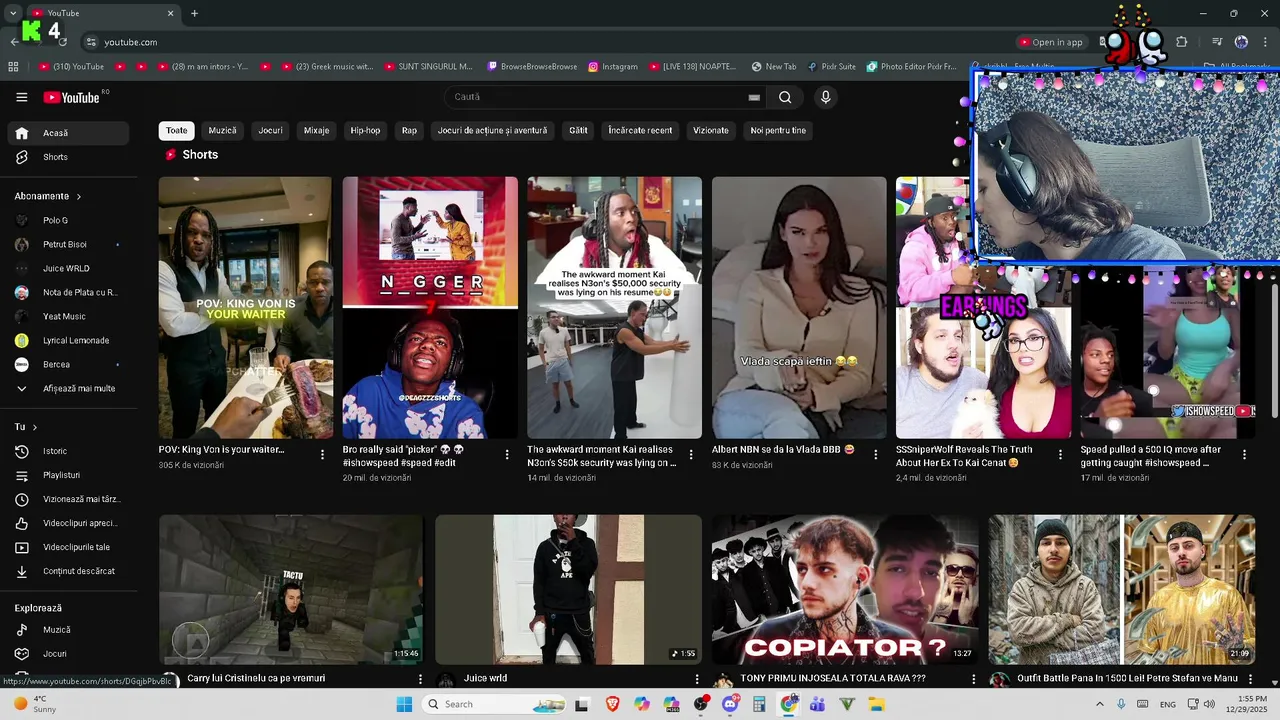Go to the YouTube logo home link
1280x720 pixels.
click(72, 97)
